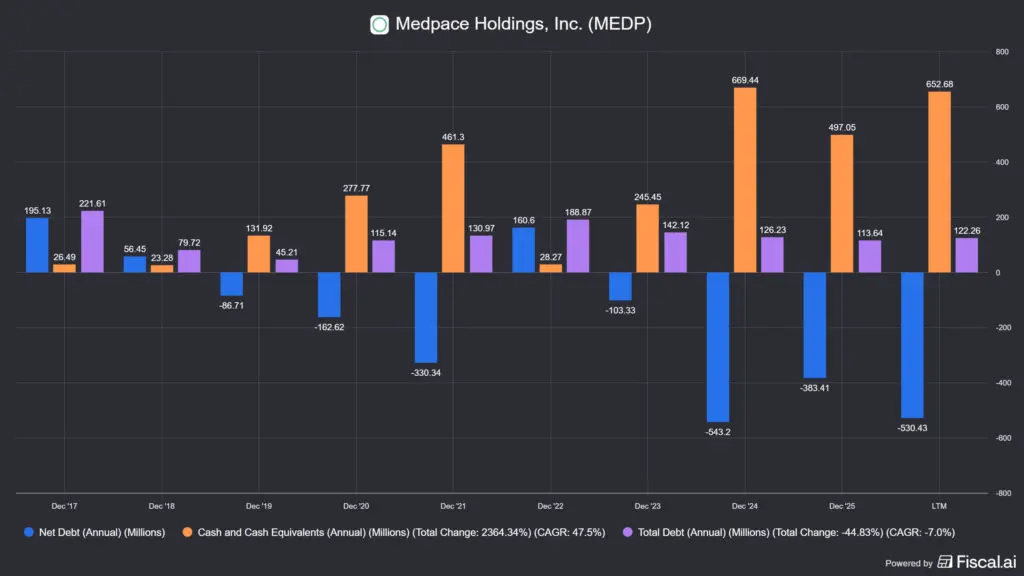
Task: Click the 188.87 total debt bar
Action: [x=578, y=246]
